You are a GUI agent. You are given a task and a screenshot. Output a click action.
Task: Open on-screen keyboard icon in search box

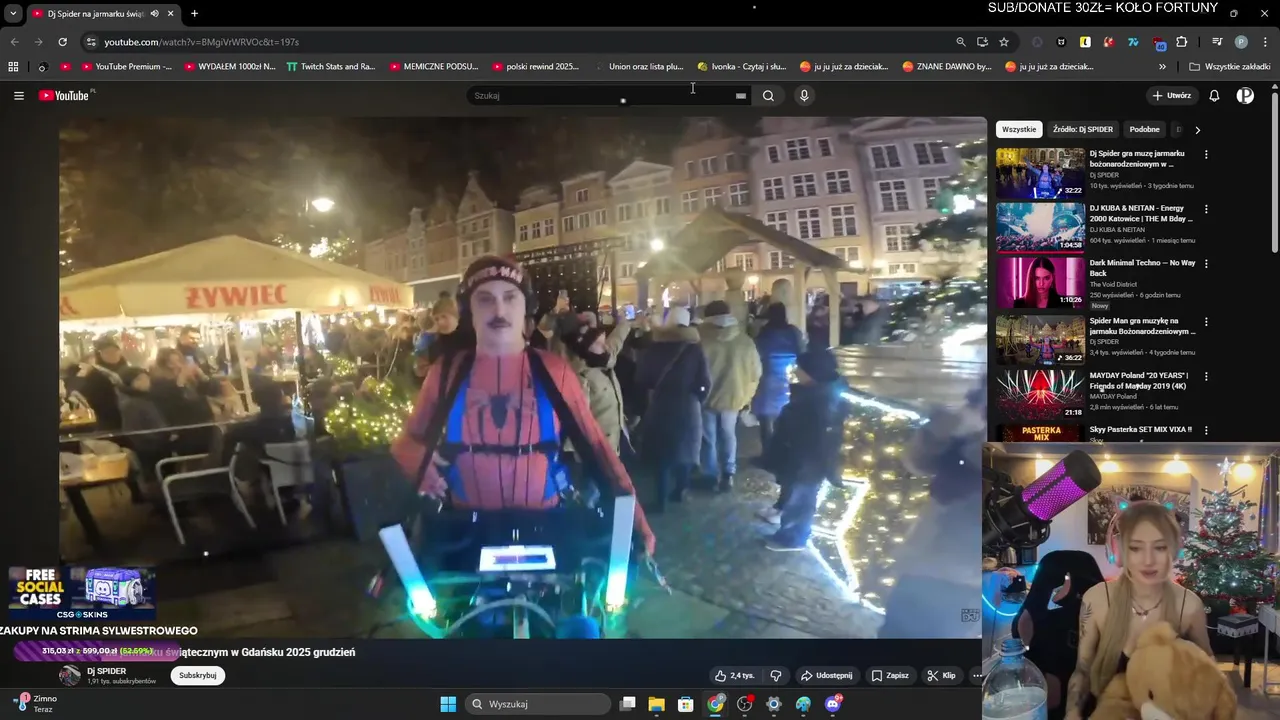pos(741,96)
